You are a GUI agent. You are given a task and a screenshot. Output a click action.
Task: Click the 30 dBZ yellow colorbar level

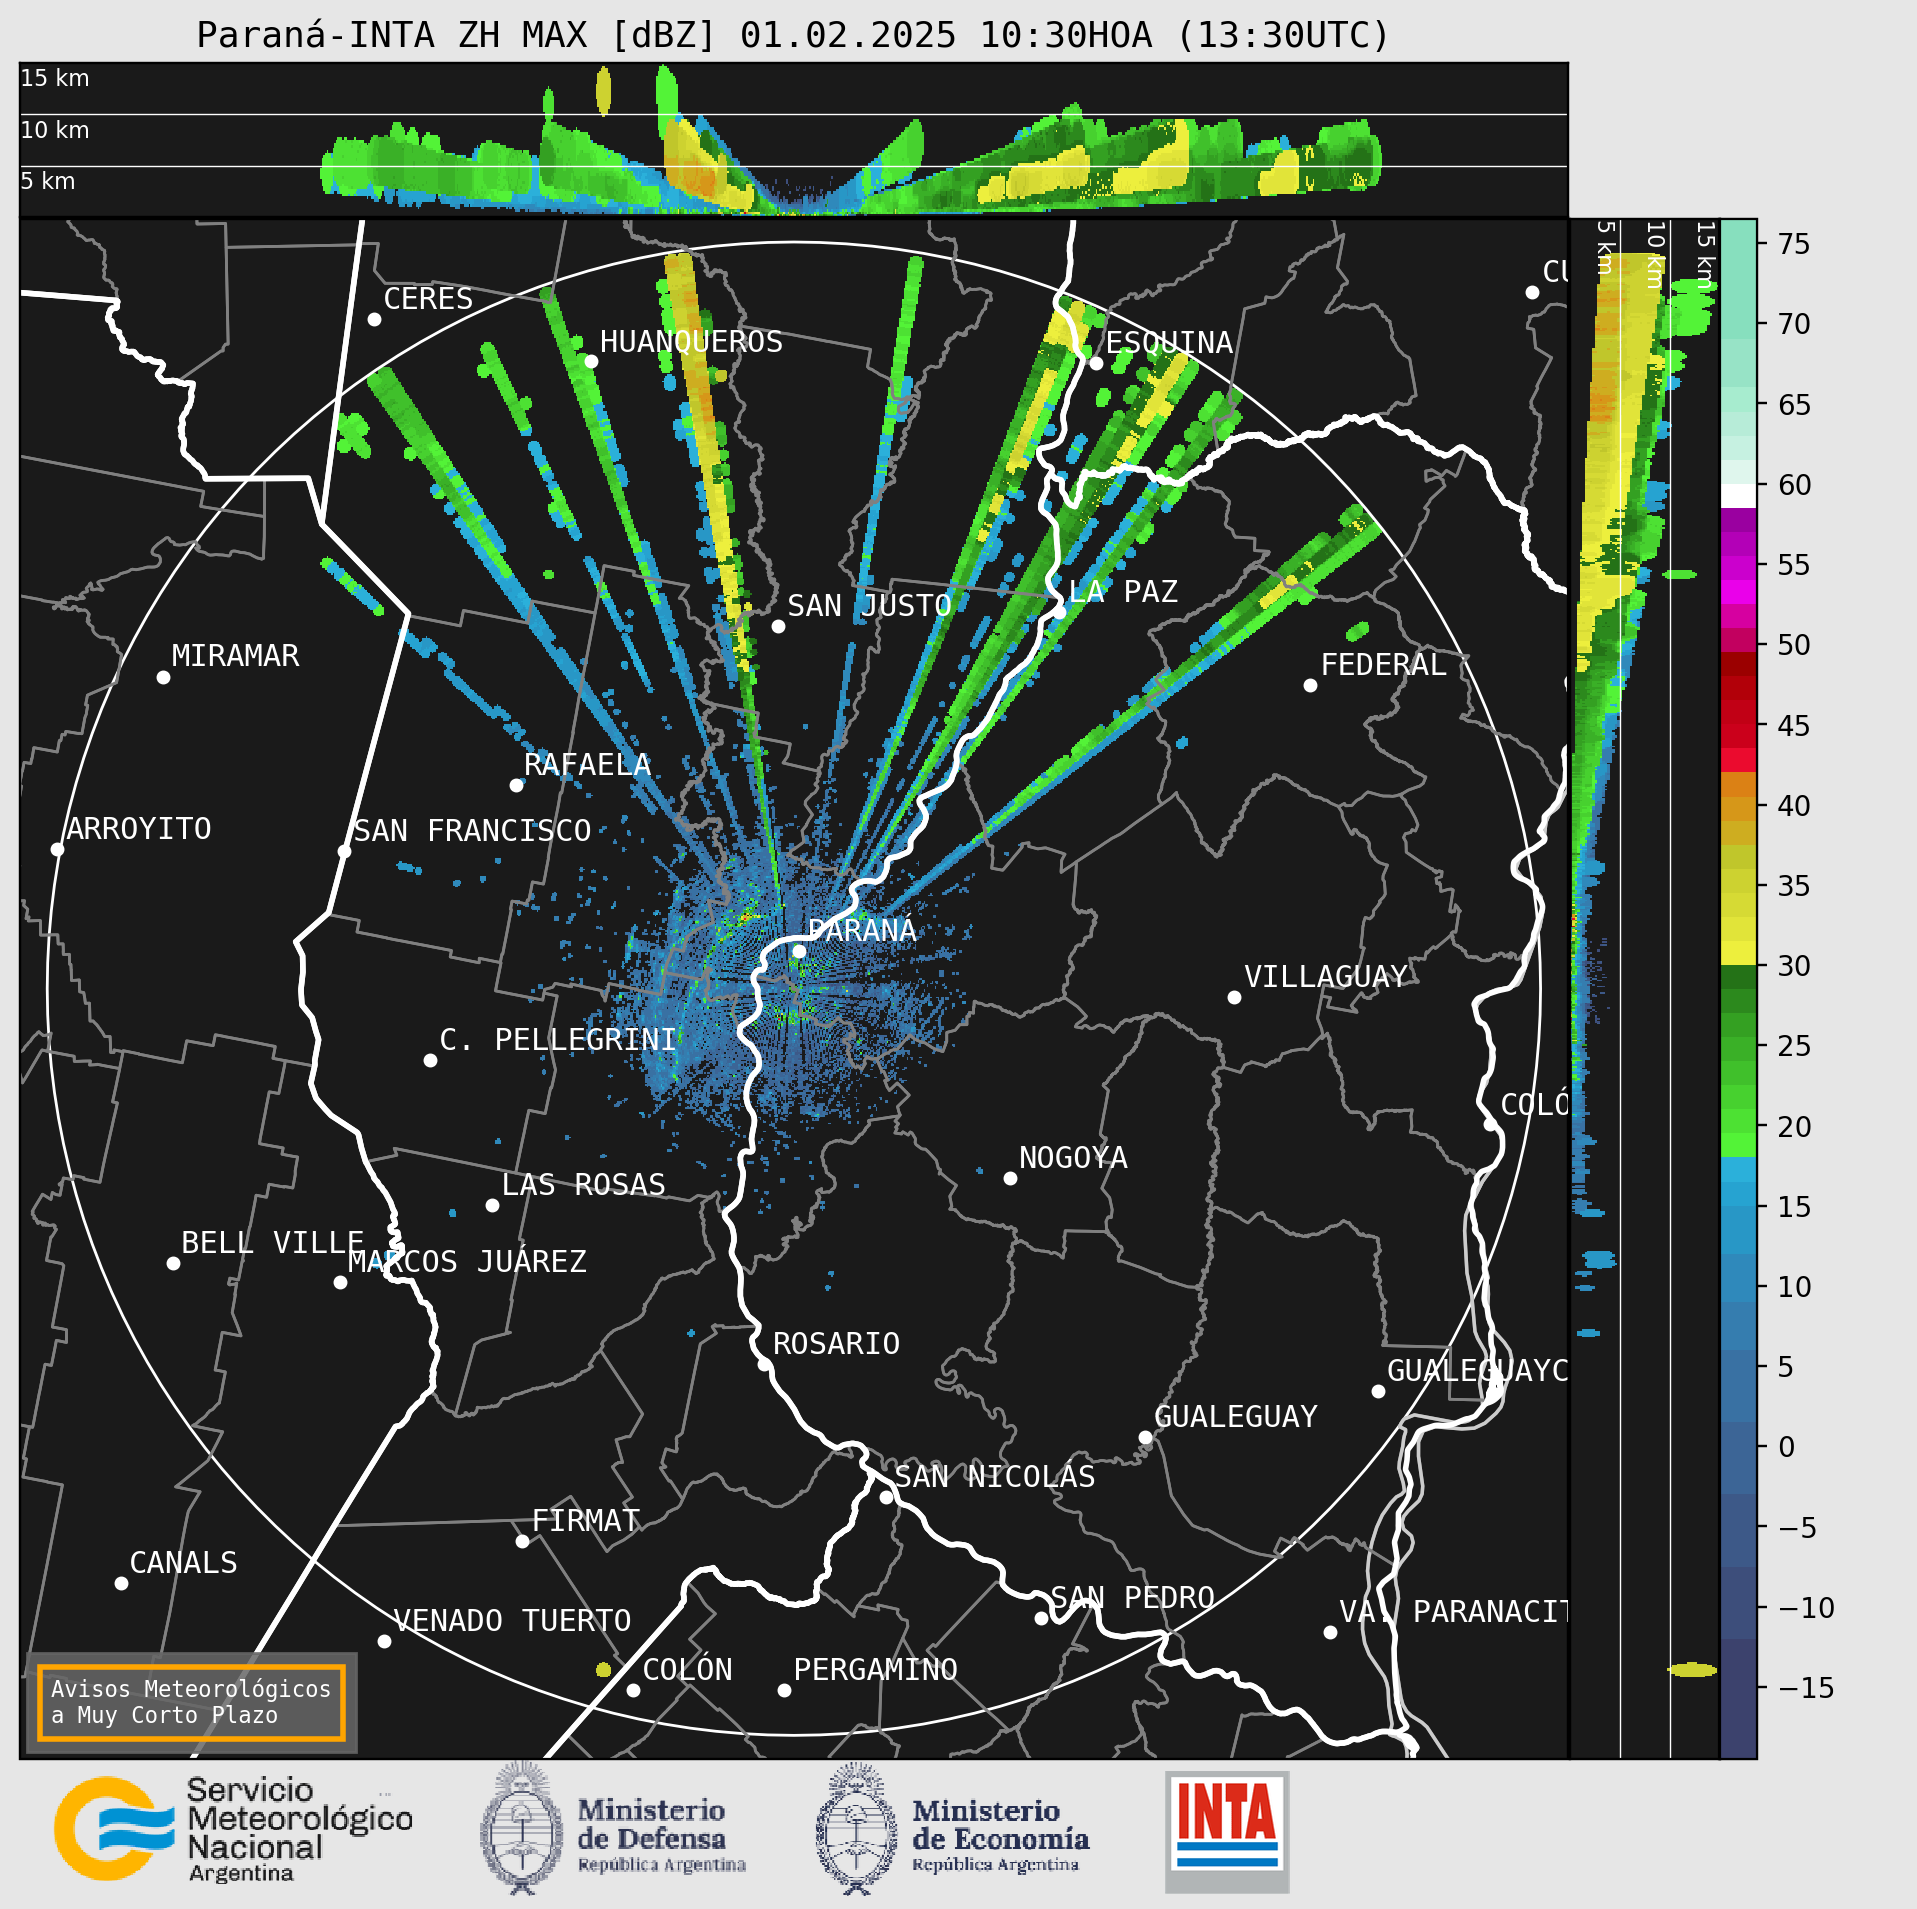[1738, 953]
